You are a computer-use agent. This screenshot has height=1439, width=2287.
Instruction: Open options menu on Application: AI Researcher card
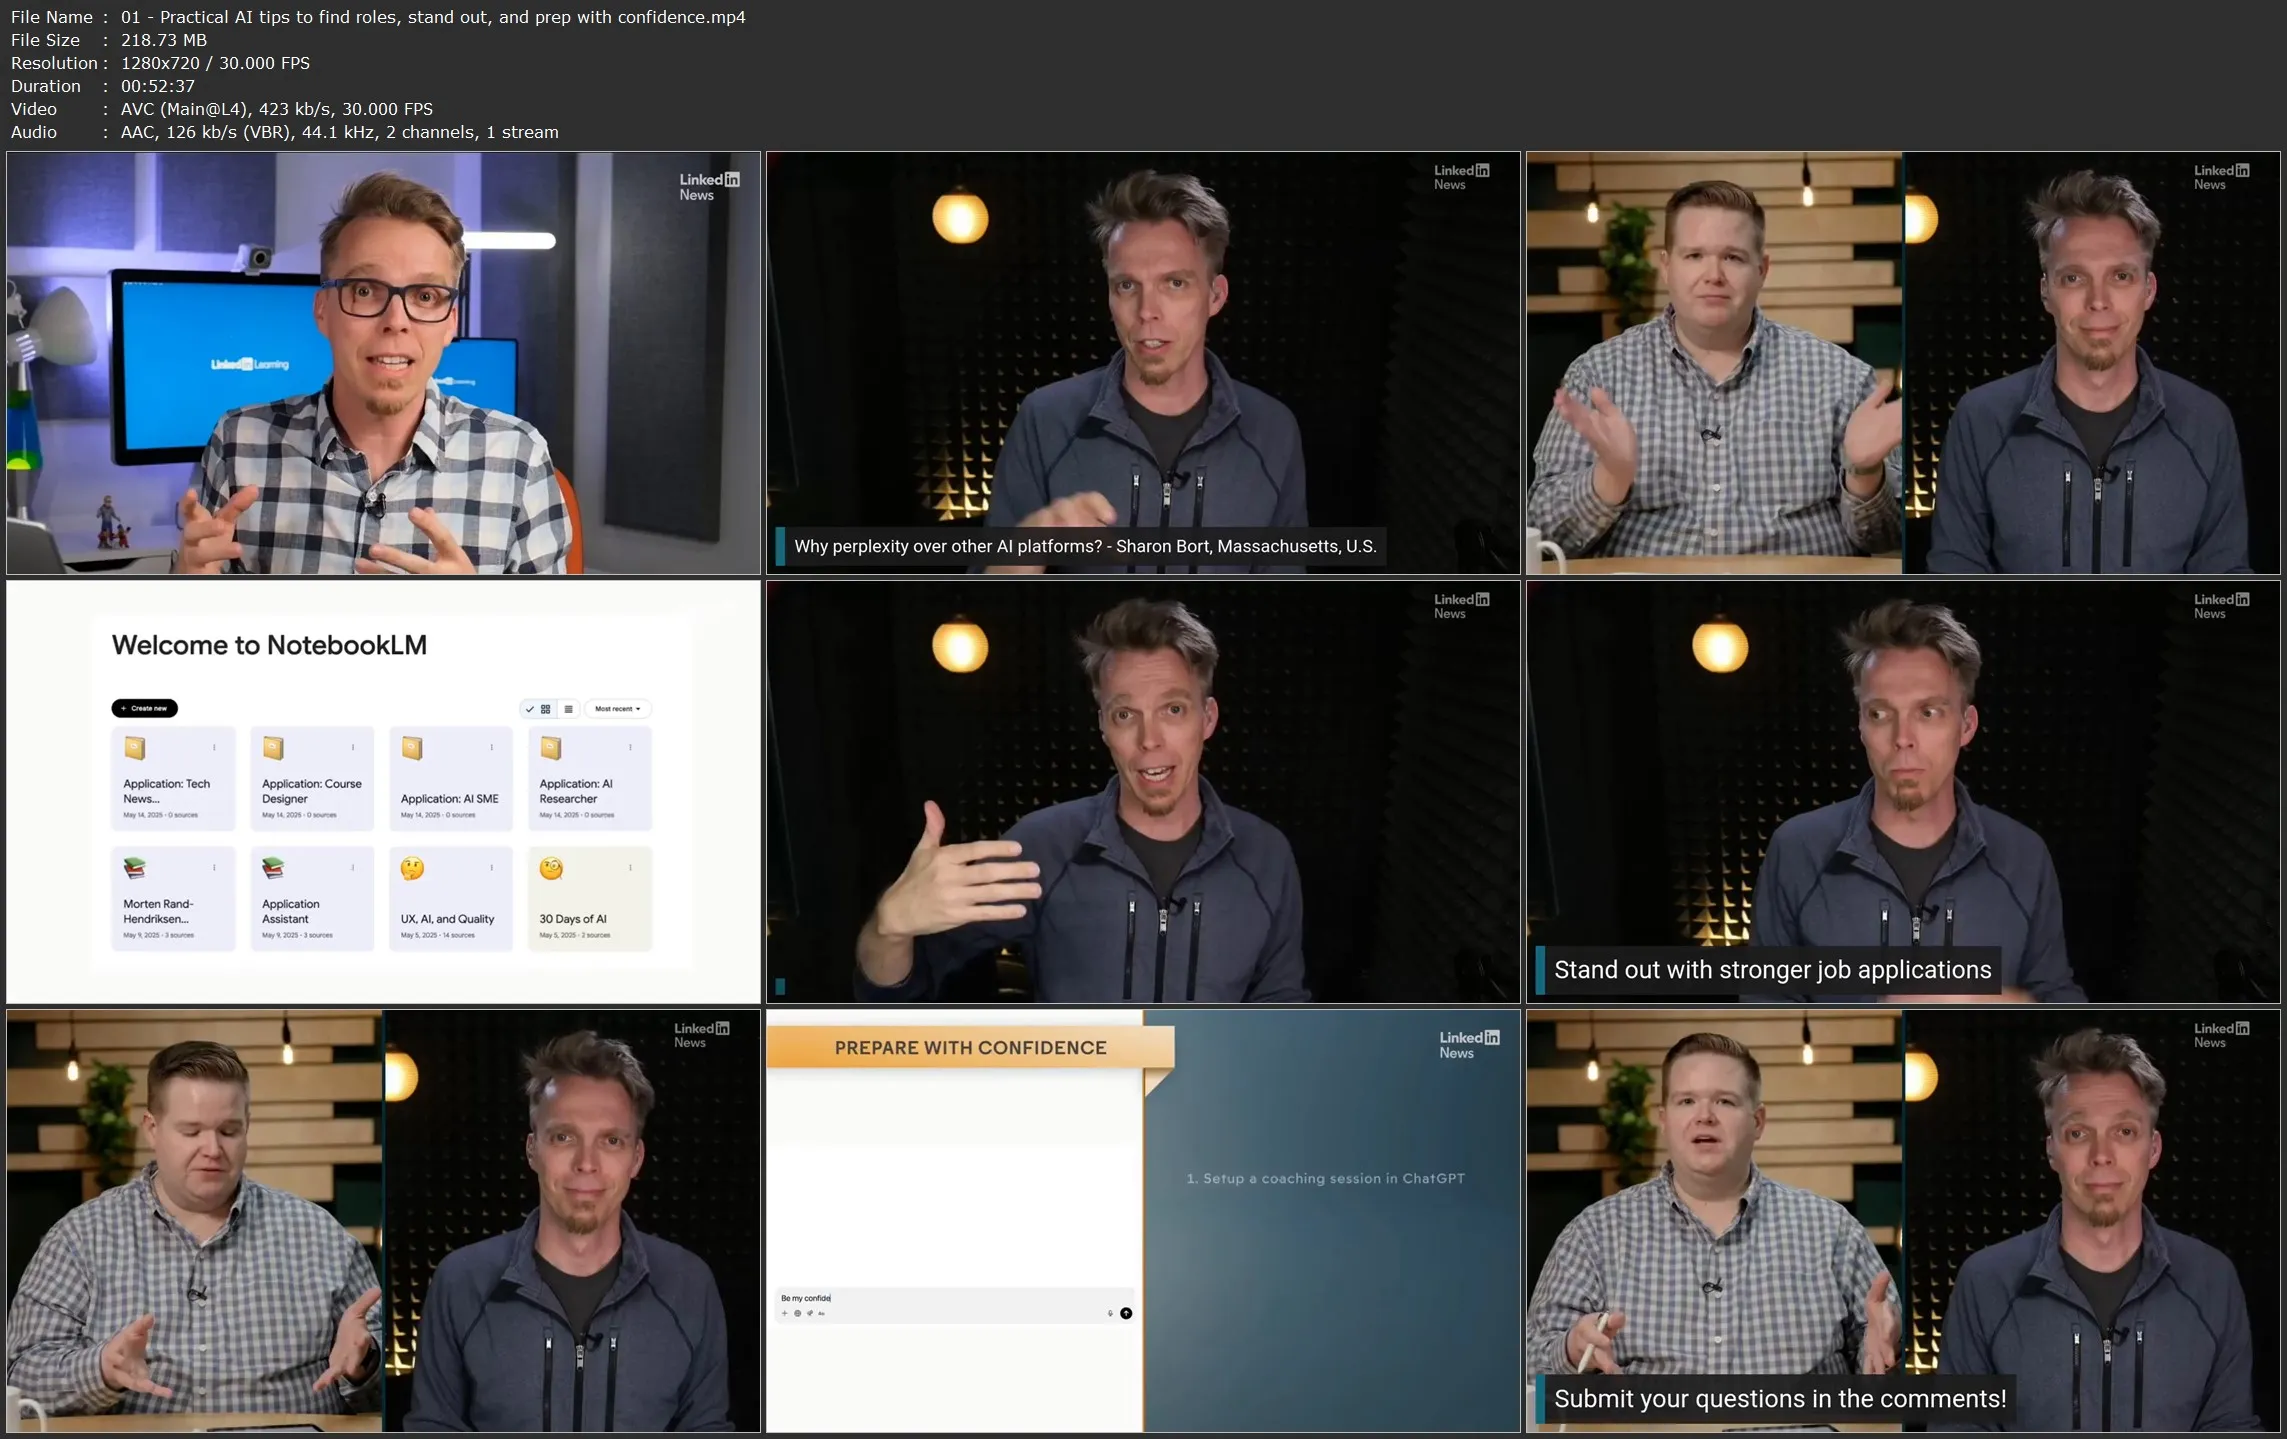(x=630, y=747)
